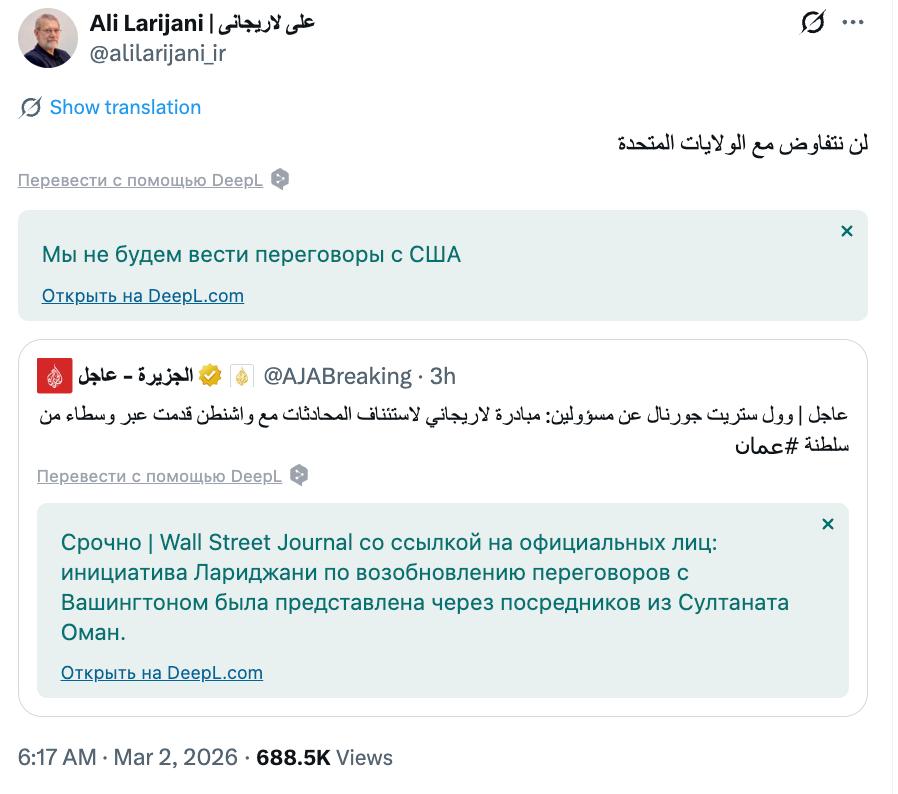This screenshot has height=794, width=898.
Task: Open the DeepL.com link inside the quoted translation
Action: coord(161,672)
